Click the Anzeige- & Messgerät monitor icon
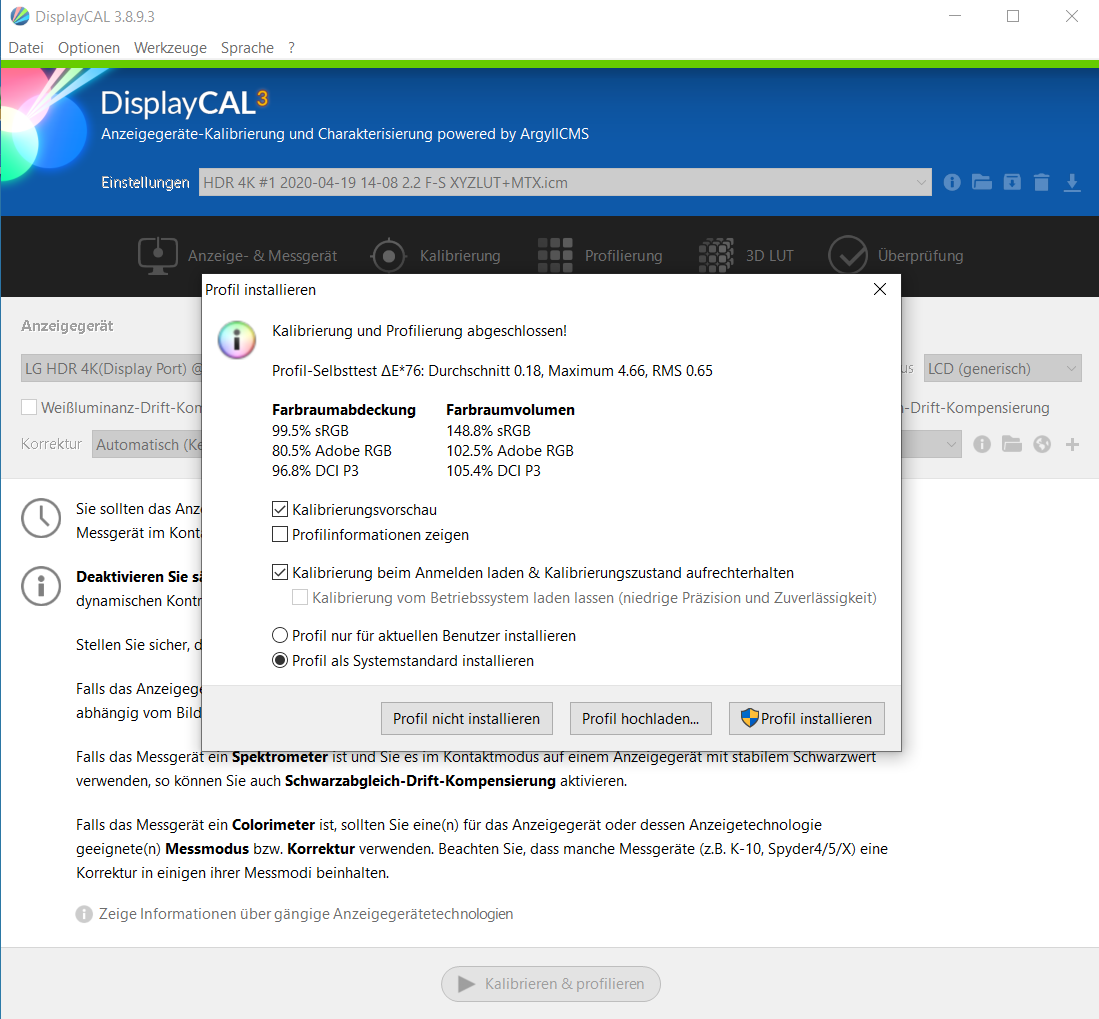1099x1019 pixels. [x=158, y=256]
